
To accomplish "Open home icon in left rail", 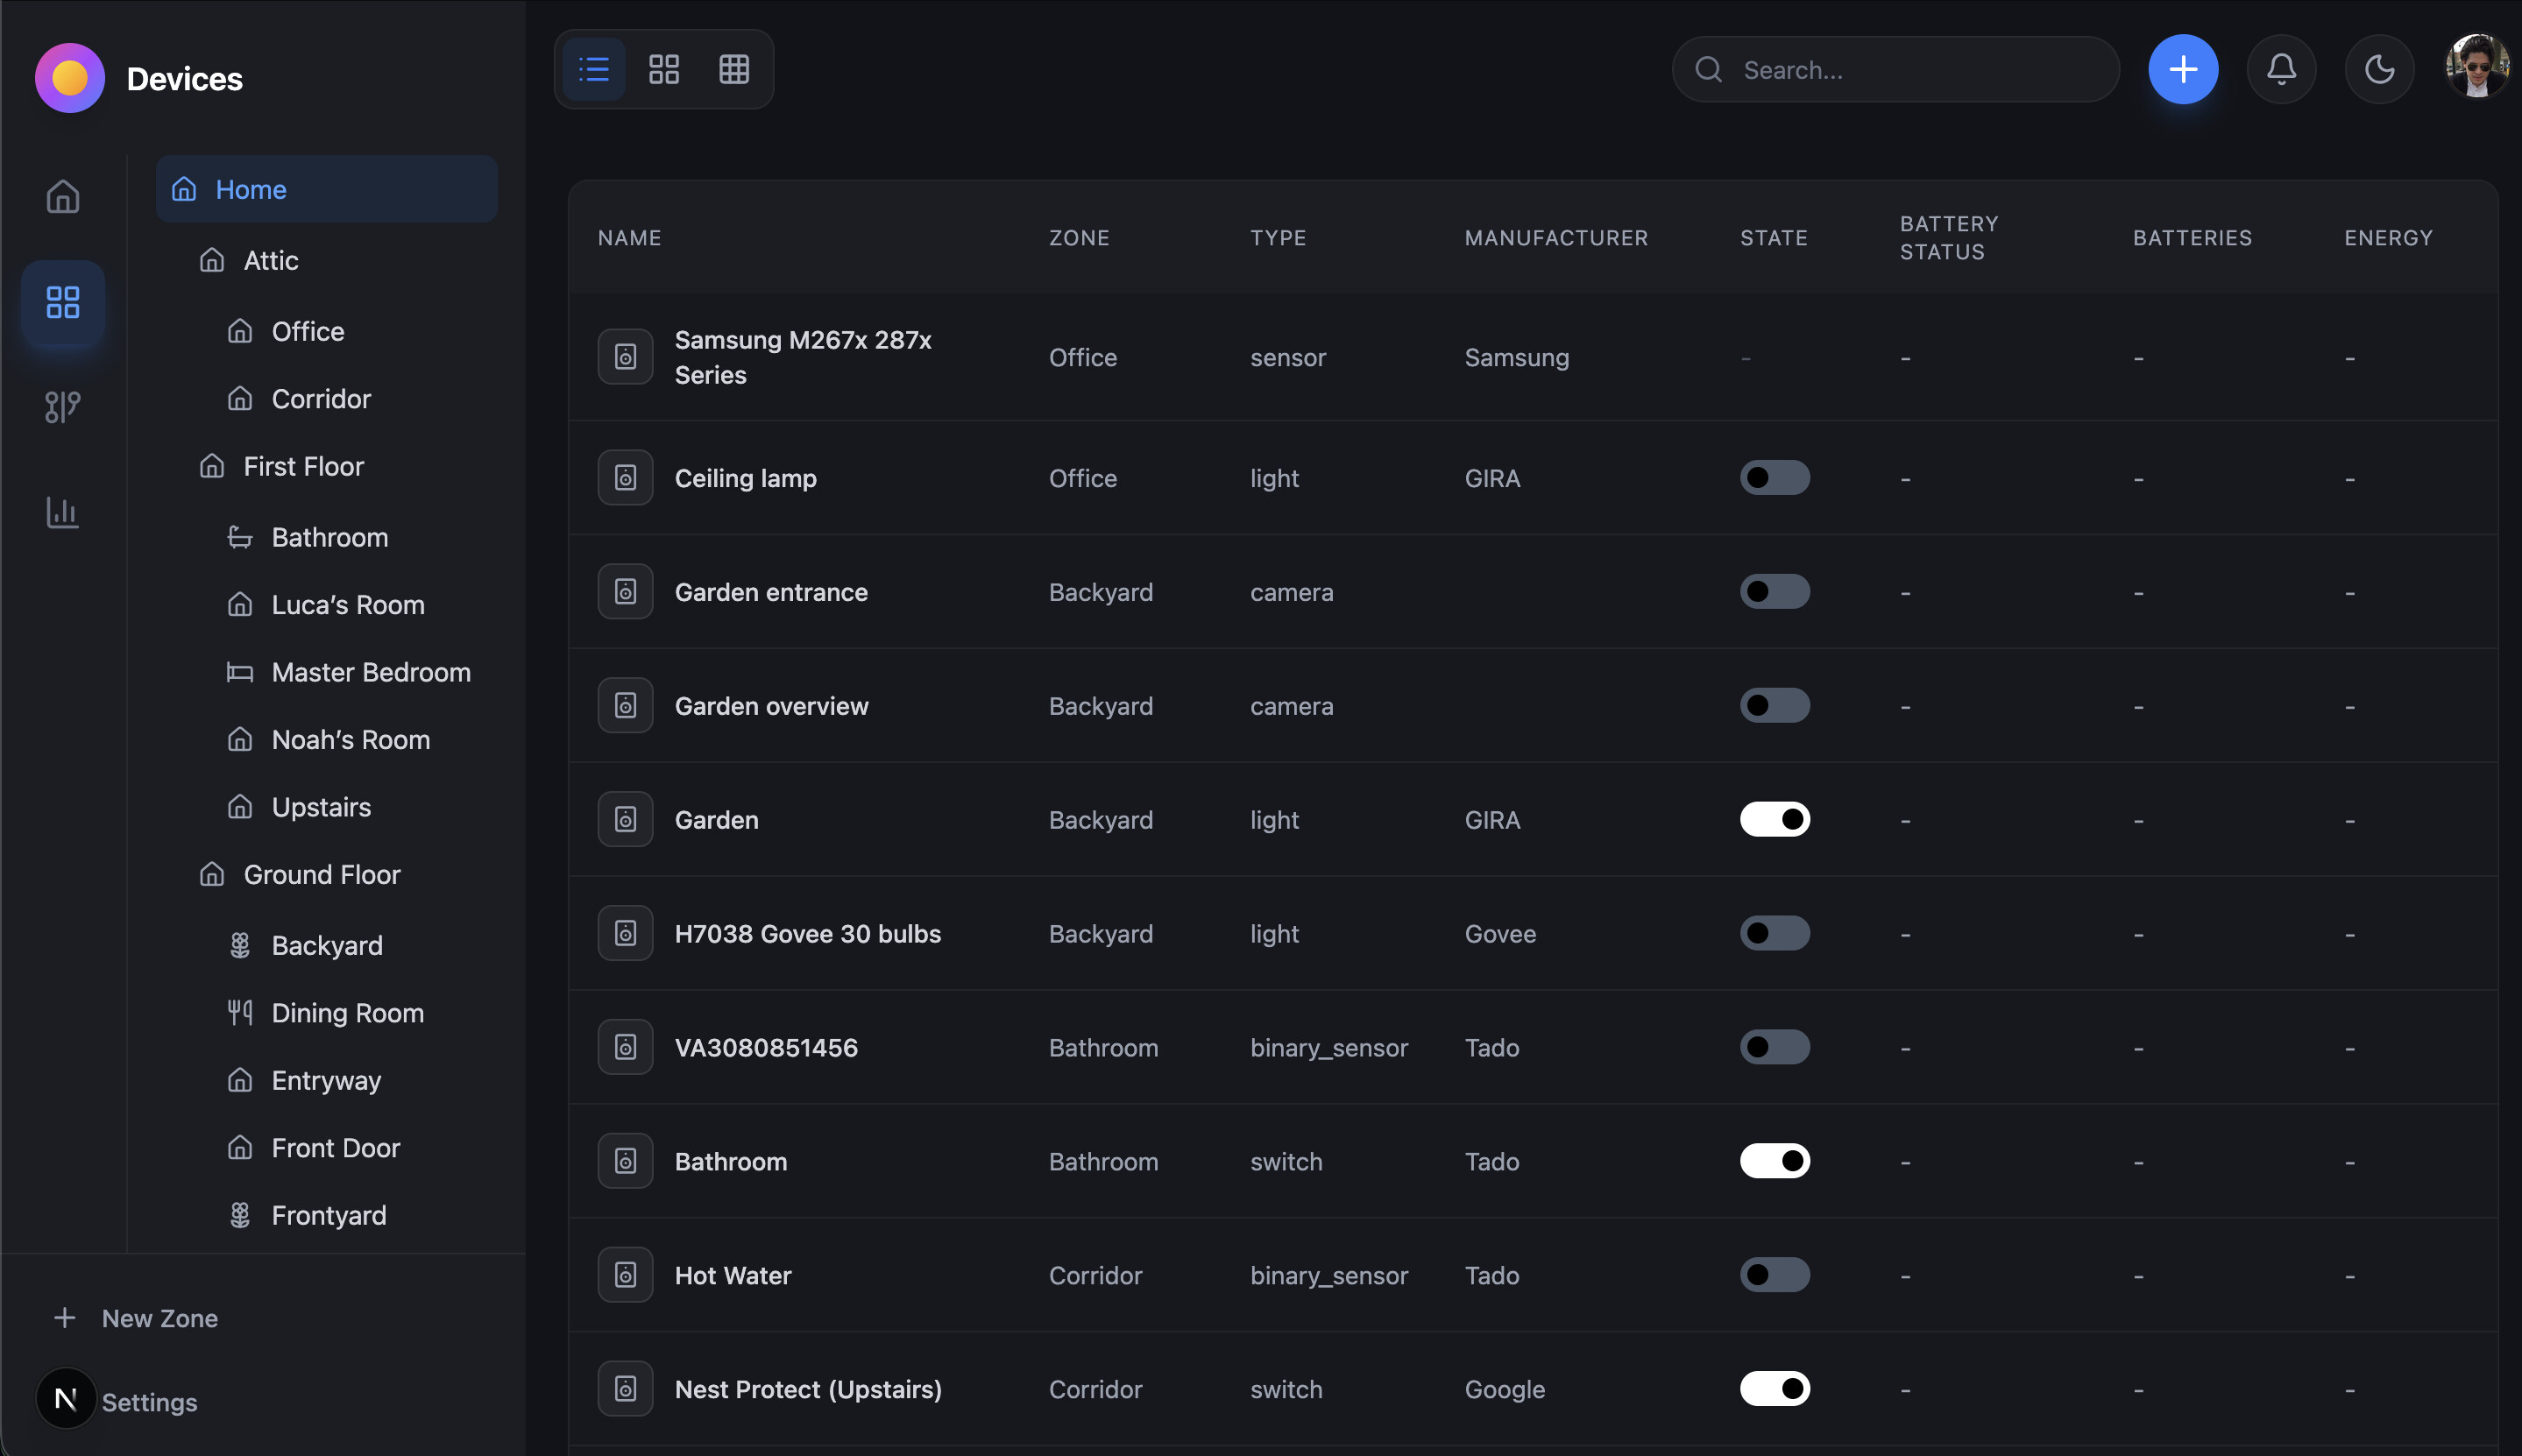I will click(x=62, y=196).
